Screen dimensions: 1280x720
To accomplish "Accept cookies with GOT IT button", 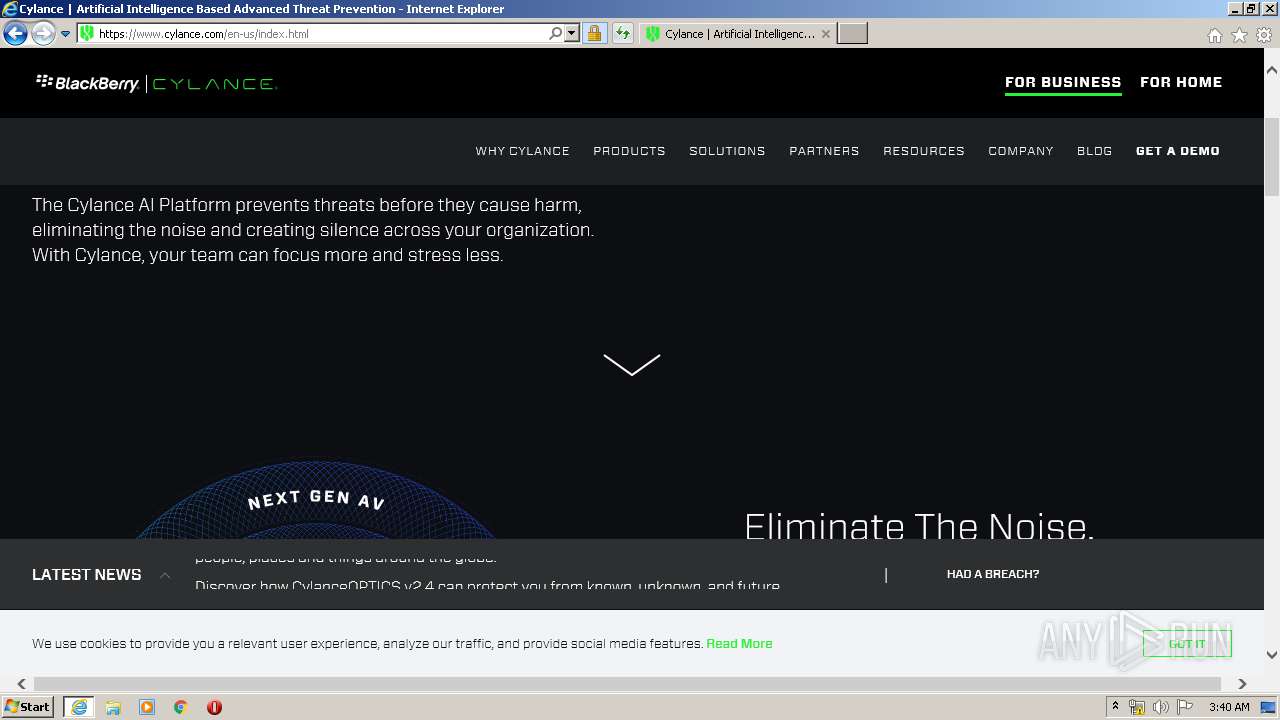I will pos(1187,643).
